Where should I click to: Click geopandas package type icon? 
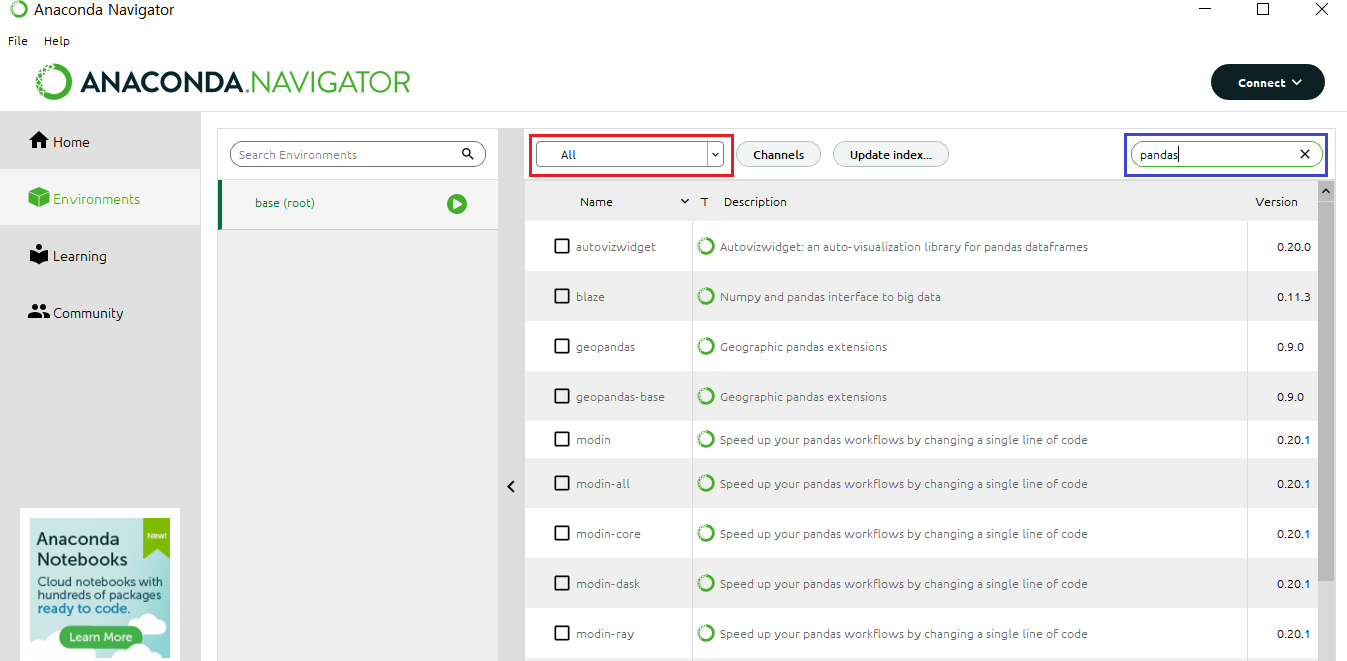point(706,346)
